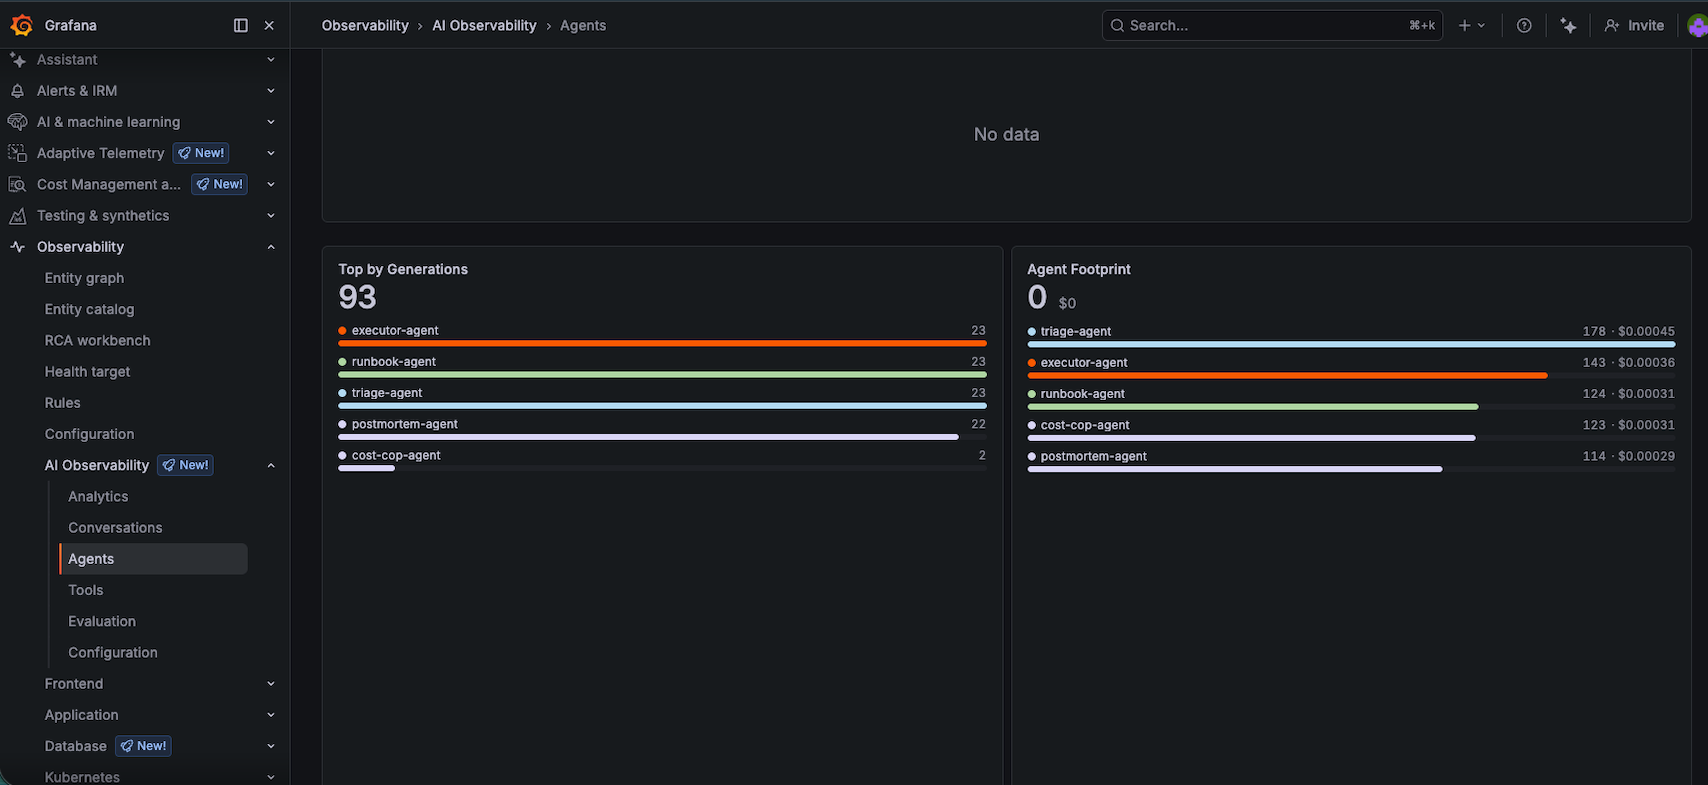Toggle the dock sidebar menu icon

(x=241, y=25)
